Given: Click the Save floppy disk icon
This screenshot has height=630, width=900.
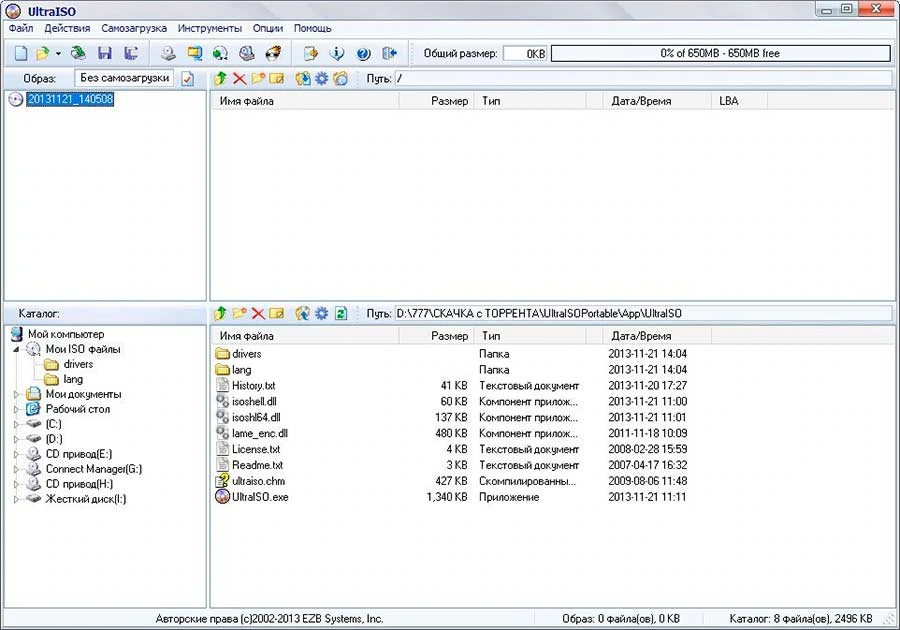Looking at the screenshot, I should (x=104, y=53).
